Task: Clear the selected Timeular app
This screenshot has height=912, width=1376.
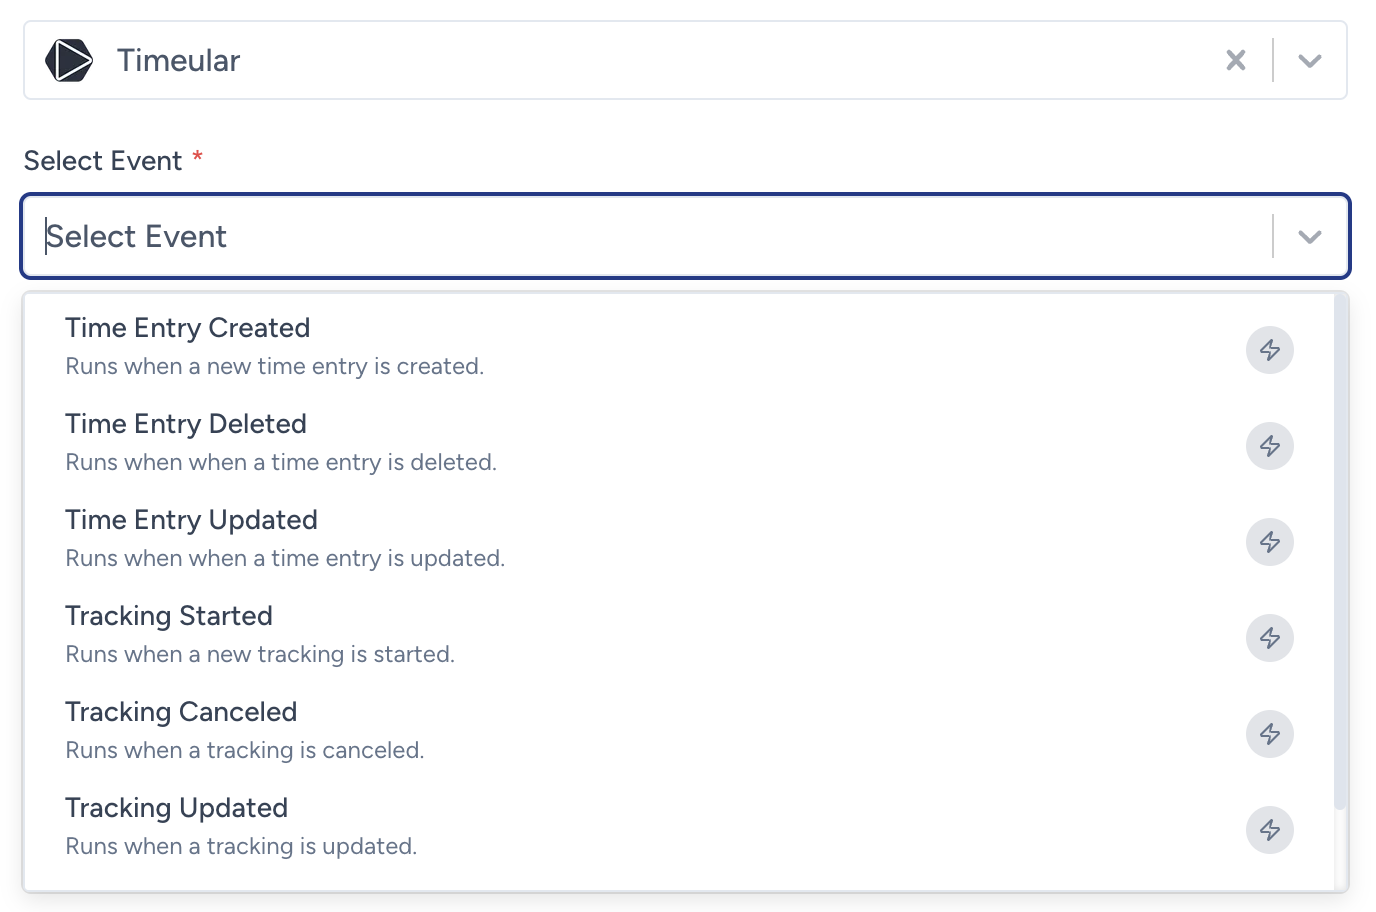Action: 1236,60
